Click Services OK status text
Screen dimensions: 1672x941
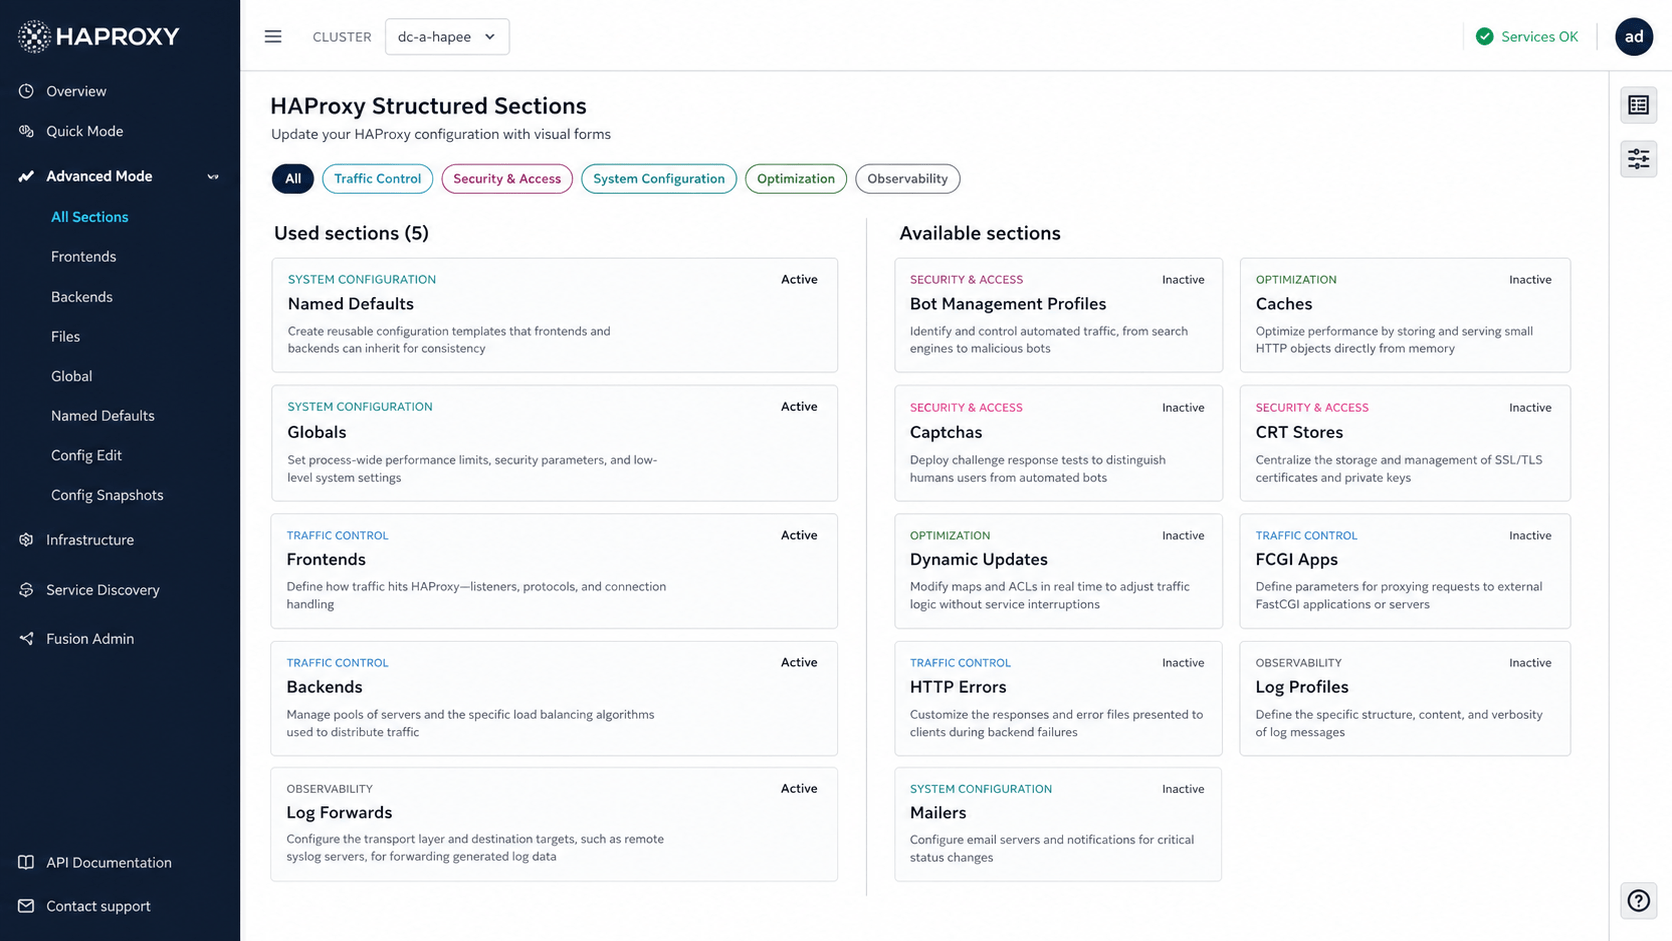(1540, 37)
